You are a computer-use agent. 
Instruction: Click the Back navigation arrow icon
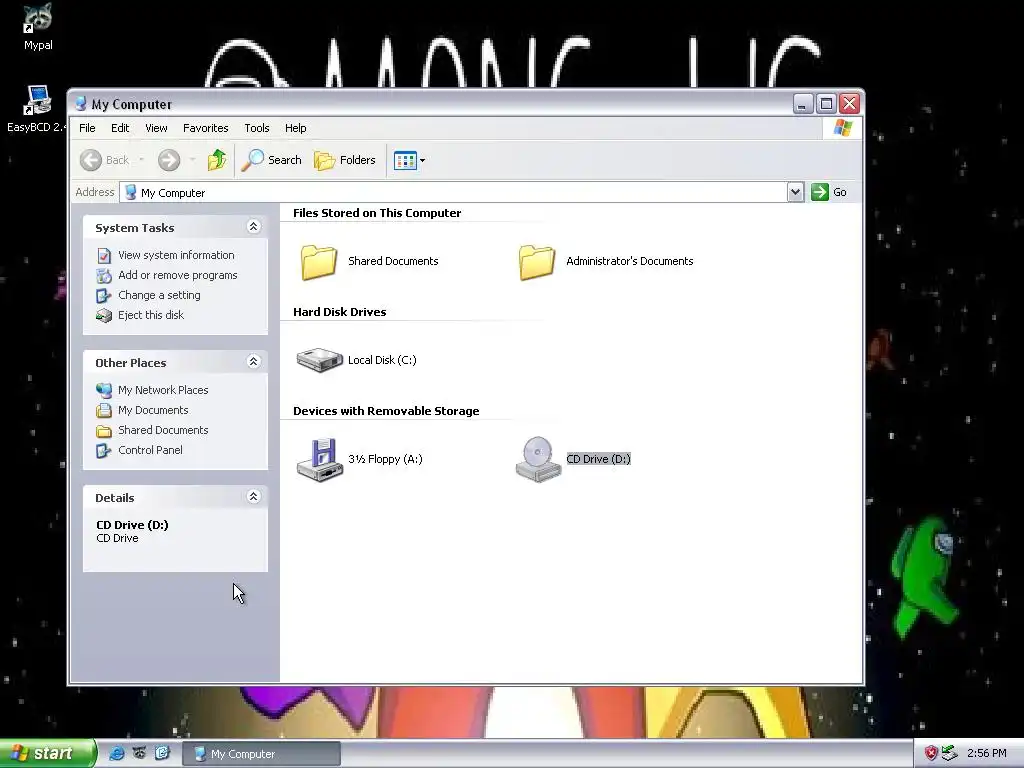tap(91, 160)
